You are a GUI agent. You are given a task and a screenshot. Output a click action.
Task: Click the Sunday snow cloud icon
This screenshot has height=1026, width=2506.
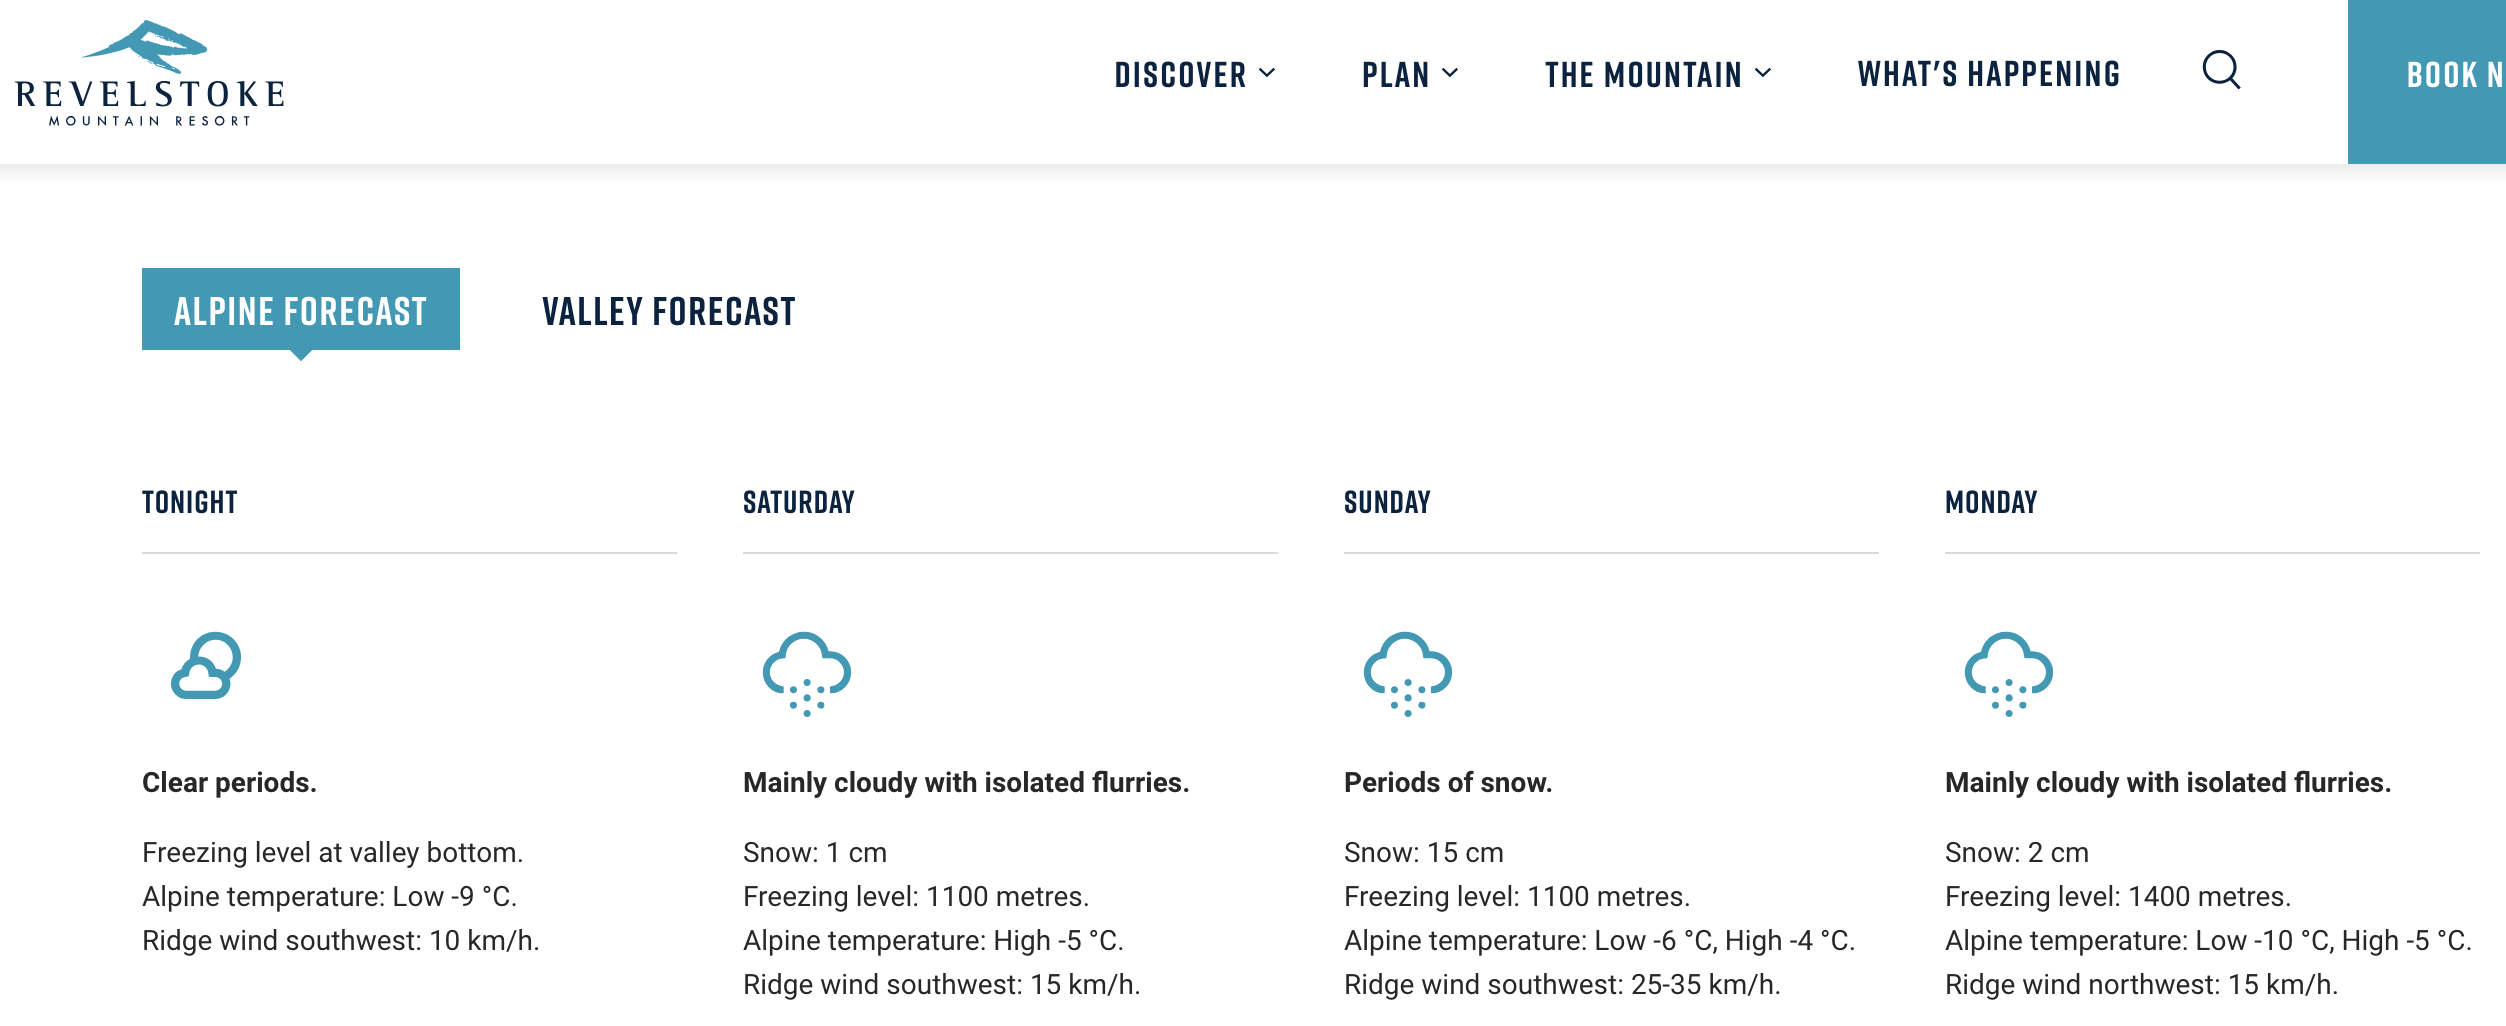(1407, 674)
